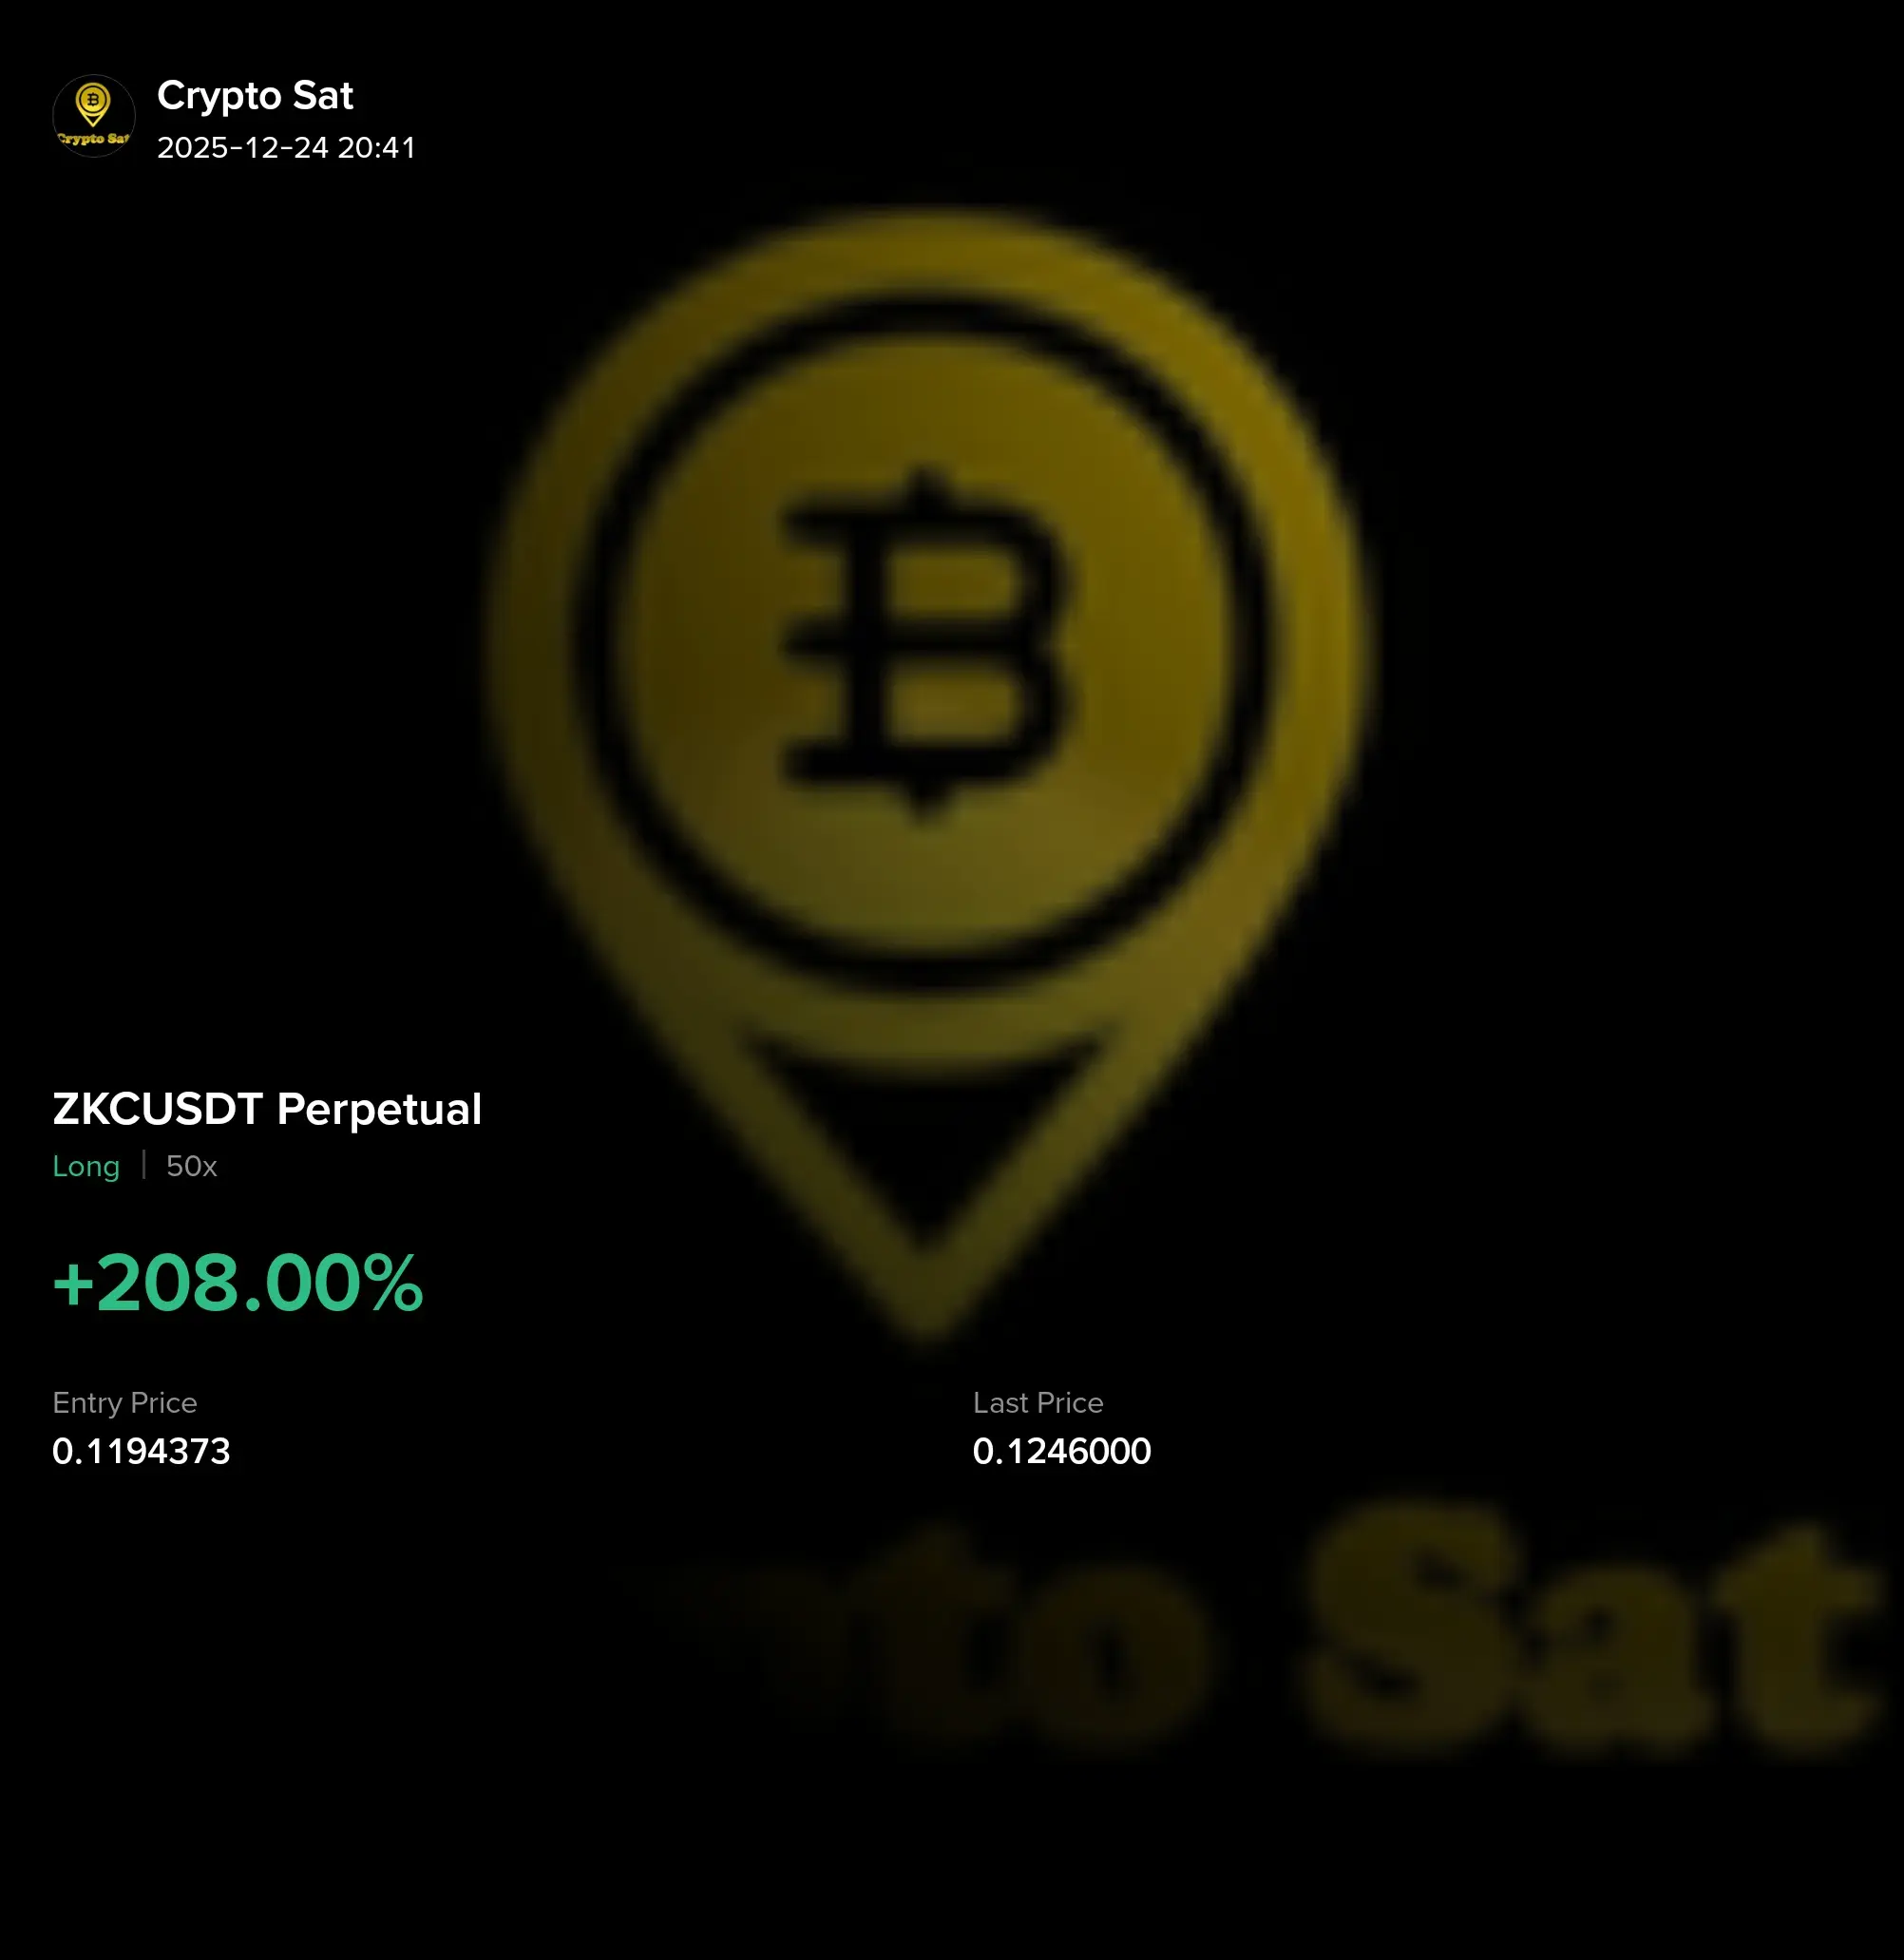Click the Entry Price label
This screenshot has width=1904, height=1960.
pyautogui.click(x=125, y=1403)
